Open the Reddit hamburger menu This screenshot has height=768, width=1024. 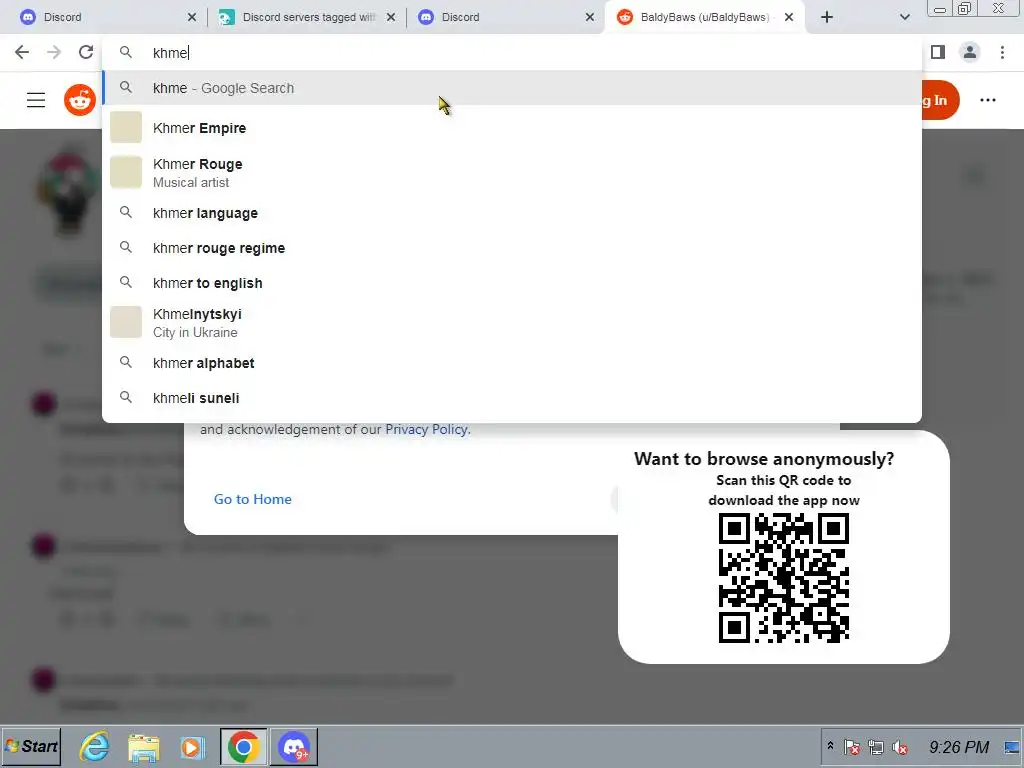[36, 100]
